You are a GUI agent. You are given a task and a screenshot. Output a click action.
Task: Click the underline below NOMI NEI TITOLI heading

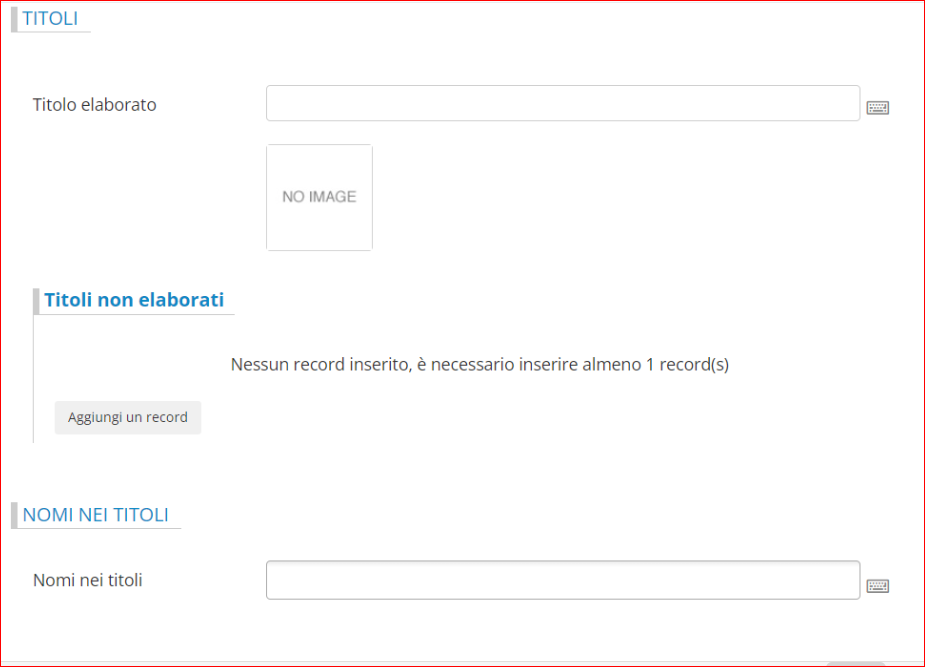coord(100,528)
